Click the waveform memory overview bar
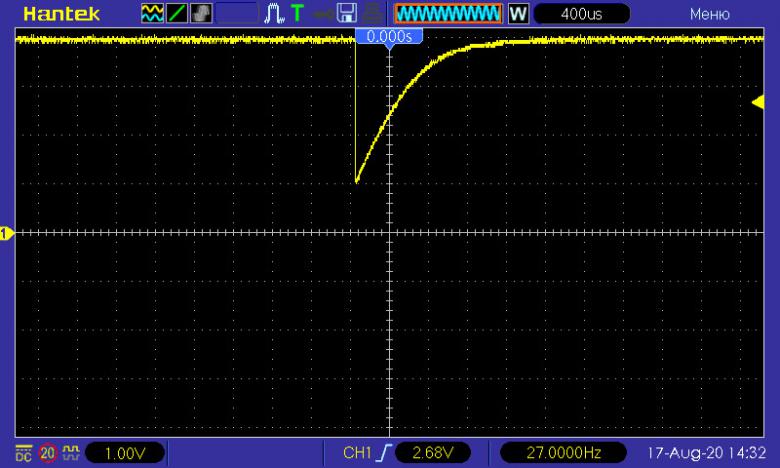The height and width of the screenshot is (468, 780). (448, 14)
